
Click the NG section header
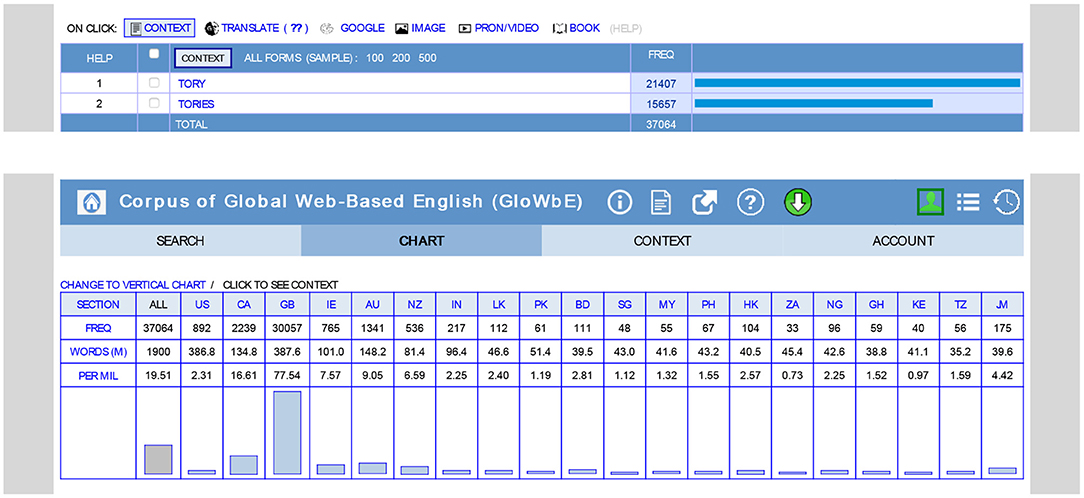pos(835,304)
